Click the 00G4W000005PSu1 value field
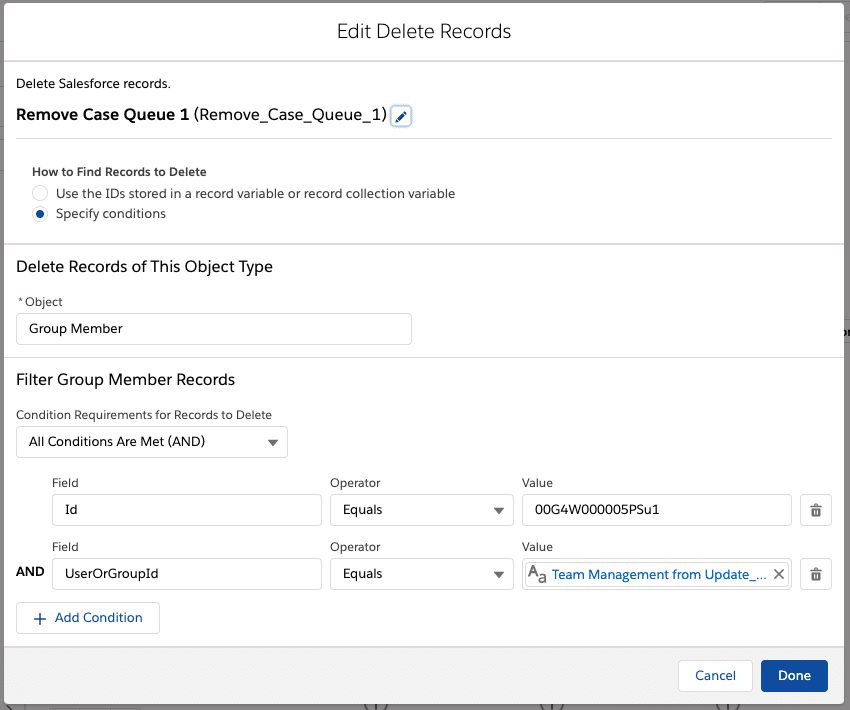Viewport: 850px width, 710px height. point(656,510)
